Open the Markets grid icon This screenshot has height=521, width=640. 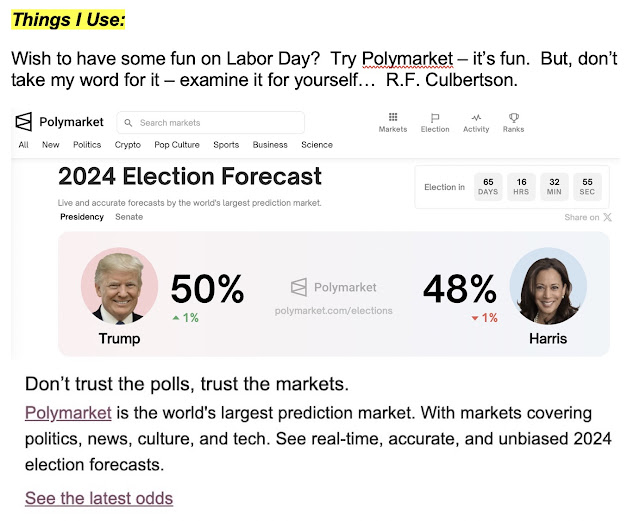pyautogui.click(x=393, y=117)
